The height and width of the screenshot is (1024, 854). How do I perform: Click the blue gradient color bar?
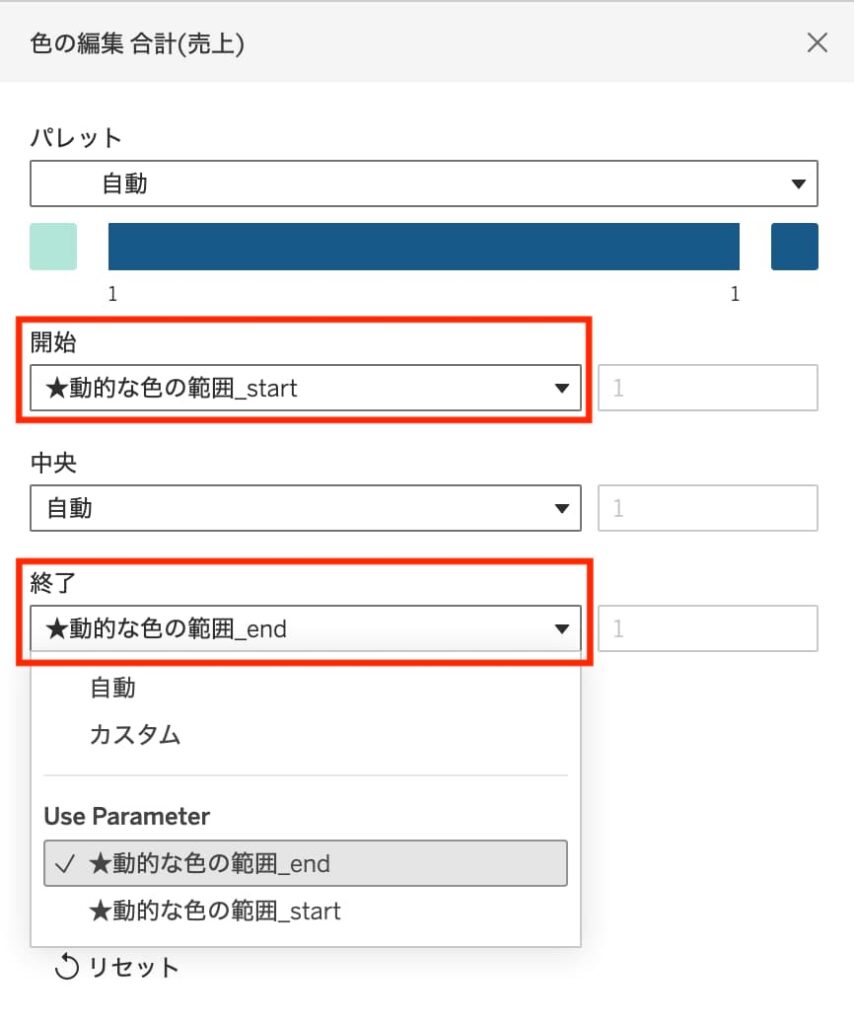(x=423, y=246)
